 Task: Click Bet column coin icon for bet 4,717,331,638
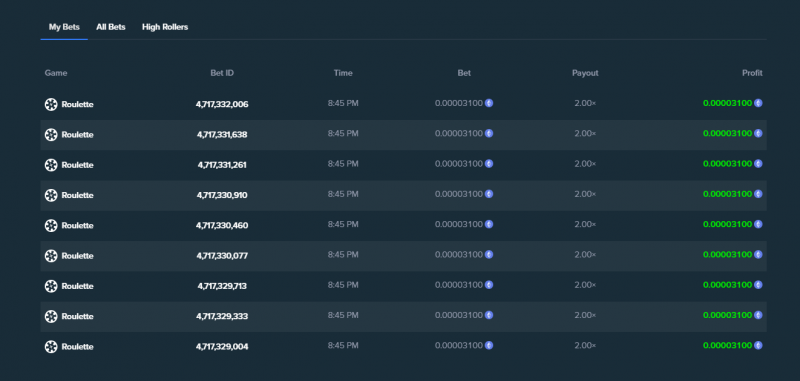tap(489, 134)
